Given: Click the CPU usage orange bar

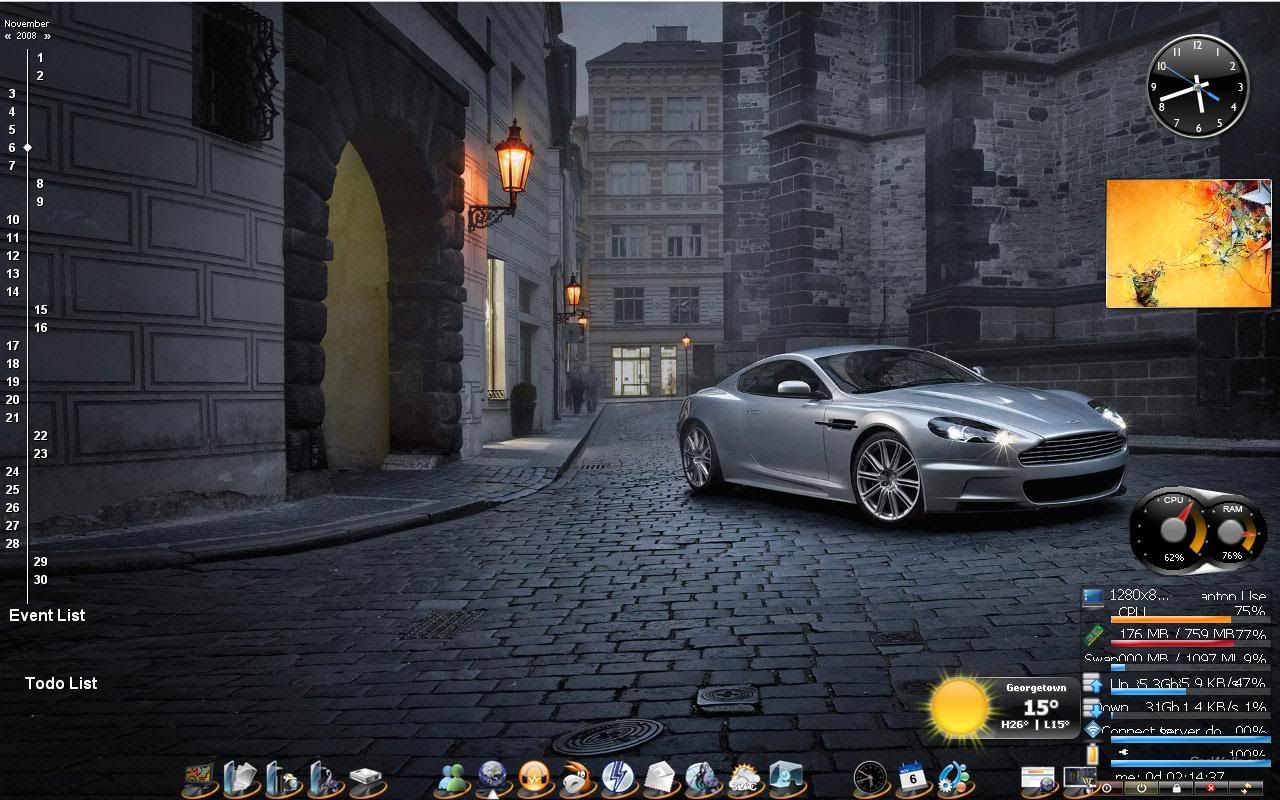Looking at the screenshot, I should tap(1170, 620).
